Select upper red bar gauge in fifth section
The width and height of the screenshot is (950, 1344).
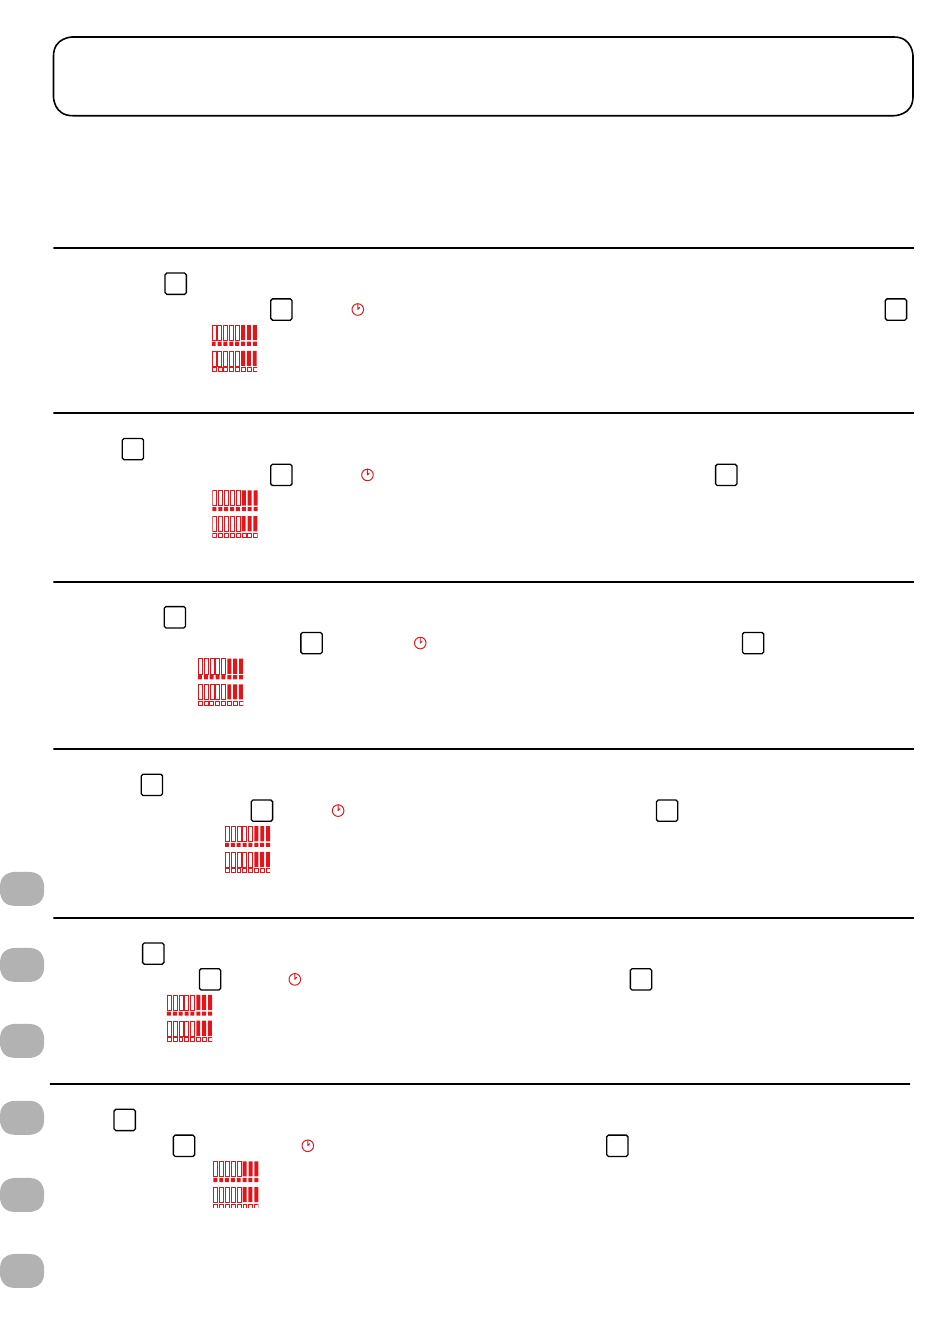click(190, 1005)
